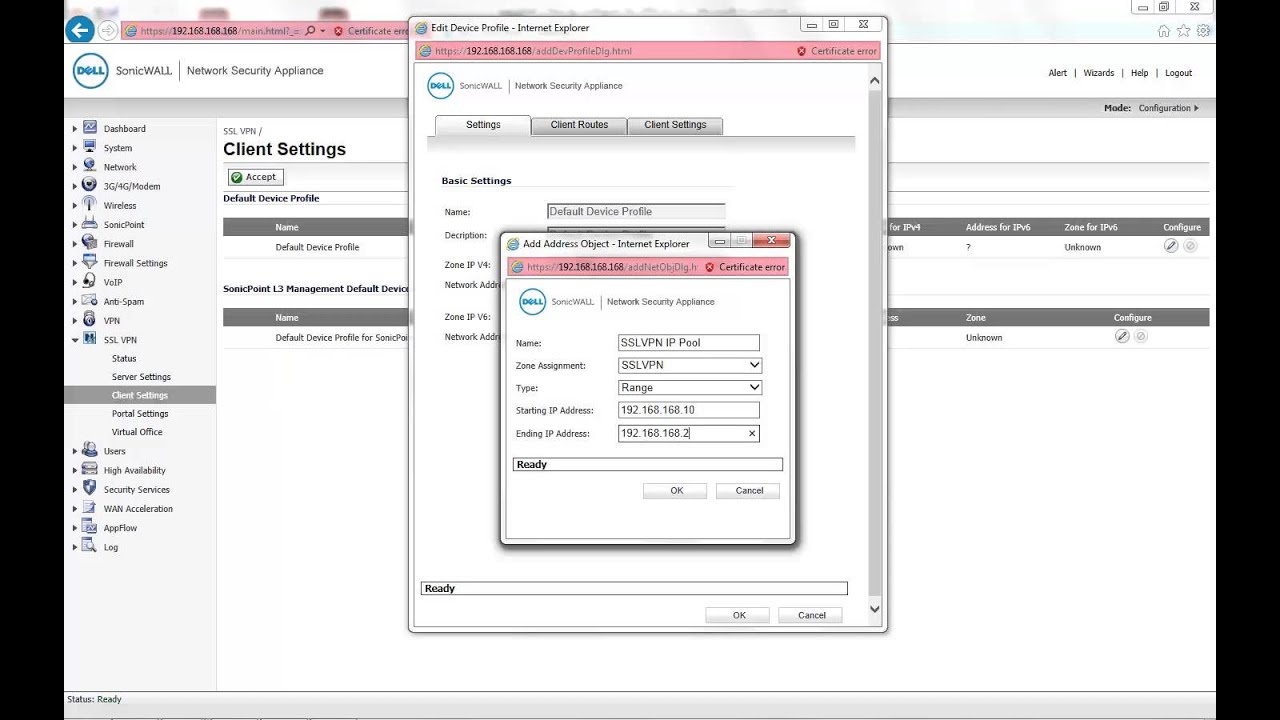
Task: Select the Firewall Settings icon
Action: coord(90,262)
